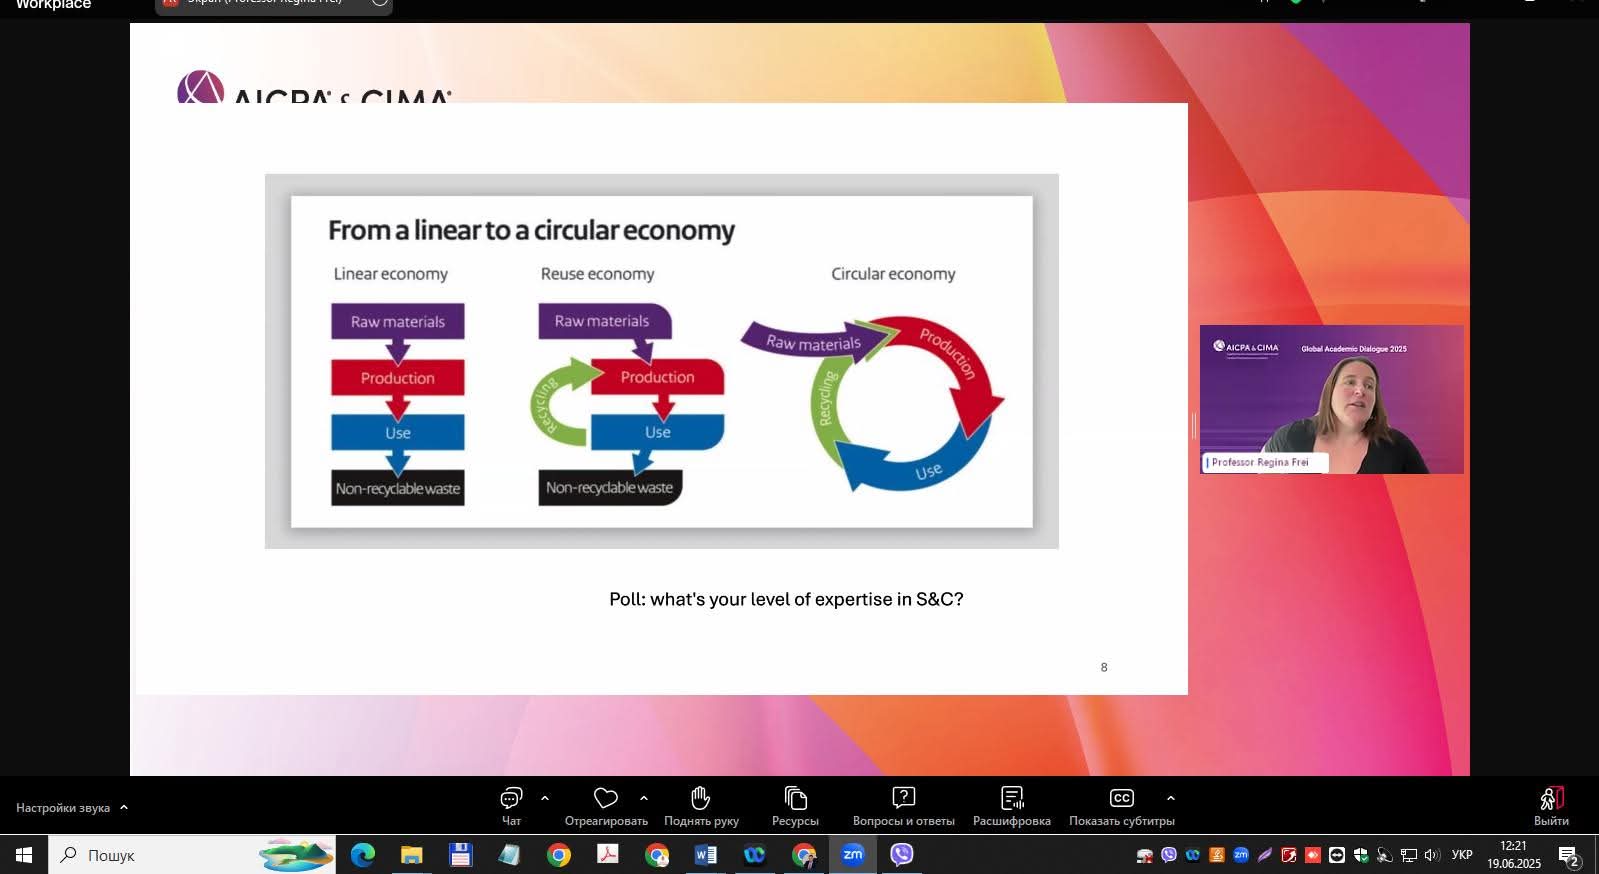
Task: Open Viber from the taskbar
Action: point(902,855)
